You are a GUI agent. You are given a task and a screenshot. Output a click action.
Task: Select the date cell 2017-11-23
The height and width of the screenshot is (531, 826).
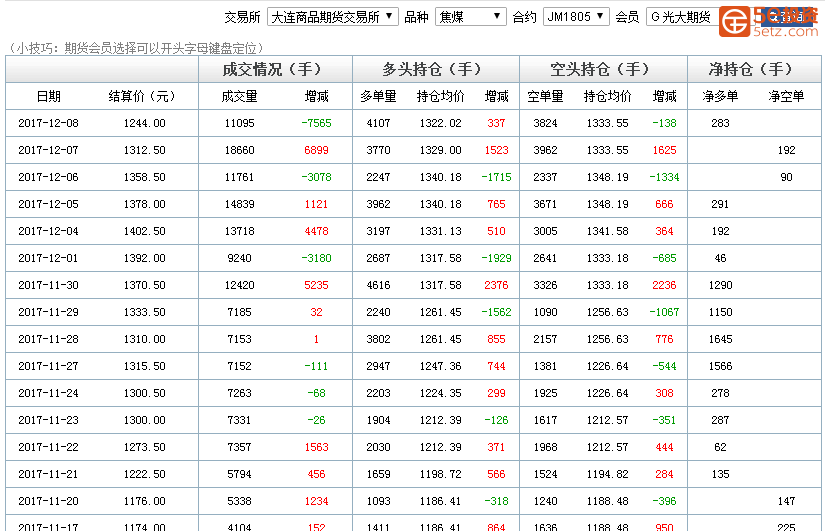click(x=48, y=420)
